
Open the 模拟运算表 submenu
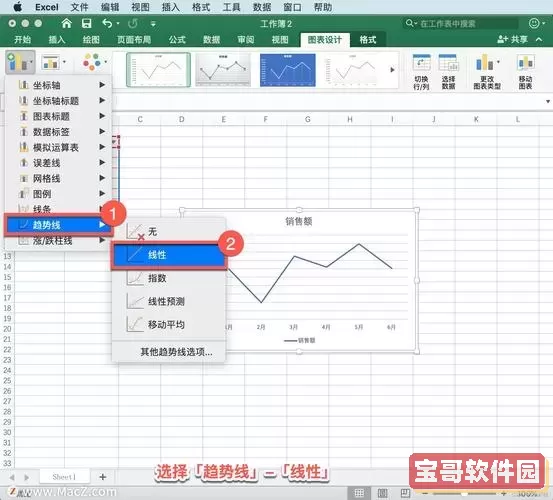point(59,147)
